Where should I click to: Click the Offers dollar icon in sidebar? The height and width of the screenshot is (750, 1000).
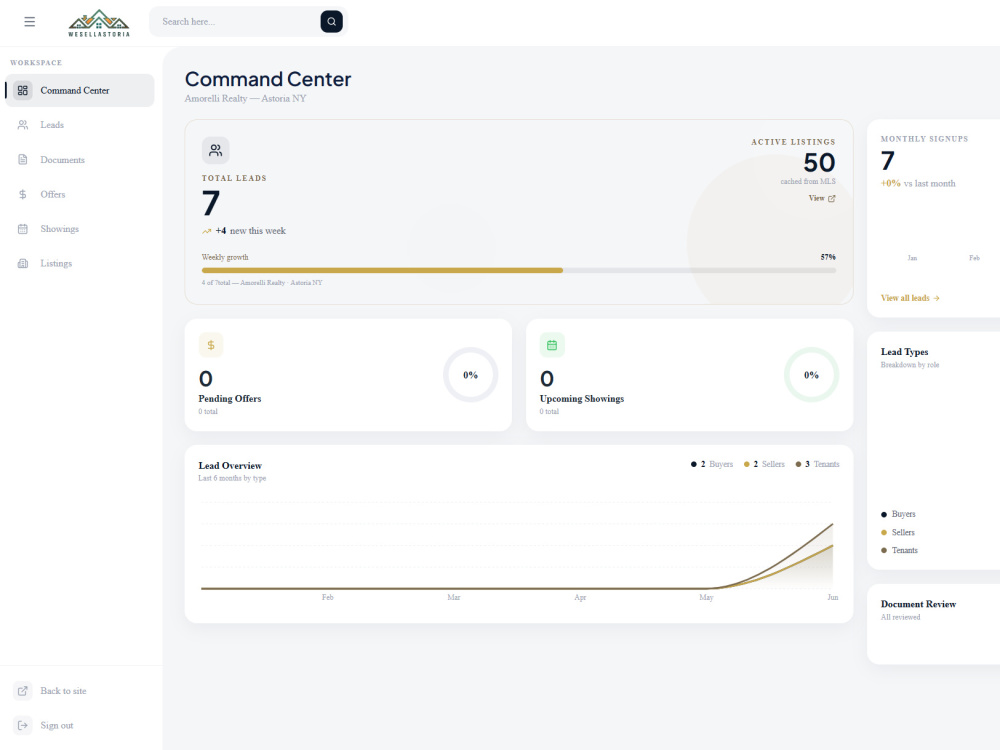[x=23, y=195]
